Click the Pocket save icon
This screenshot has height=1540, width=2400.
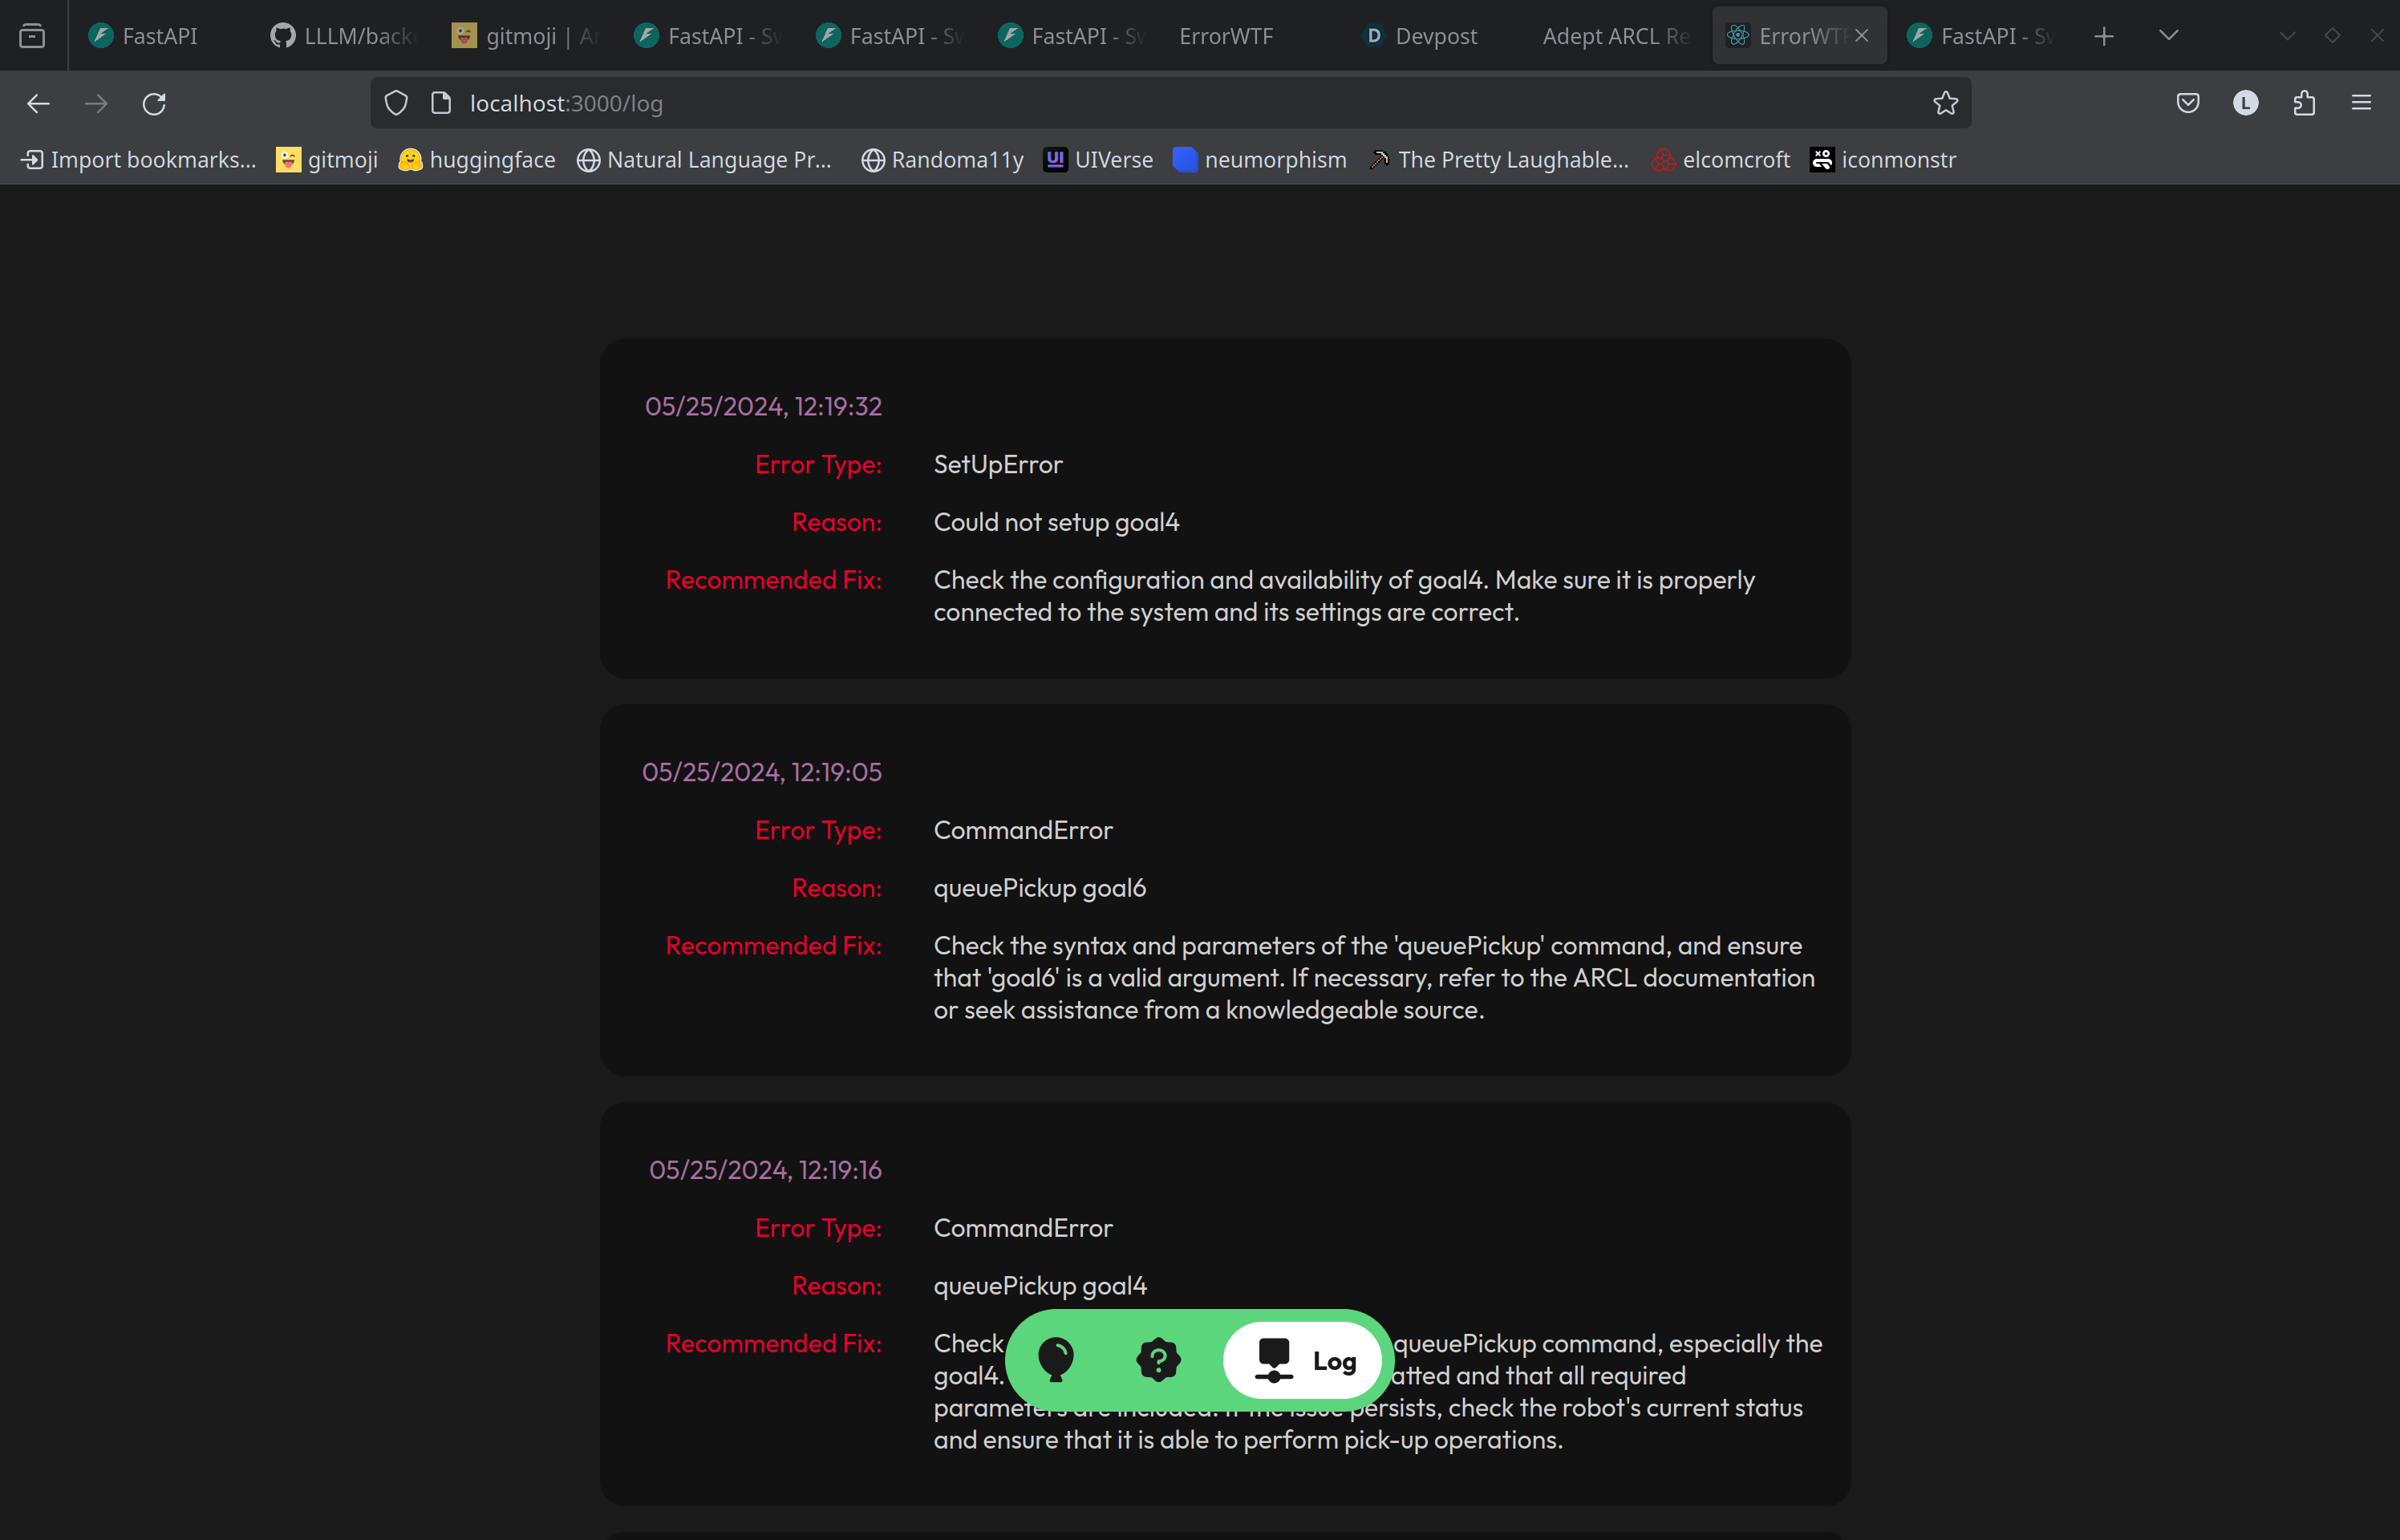click(2188, 103)
